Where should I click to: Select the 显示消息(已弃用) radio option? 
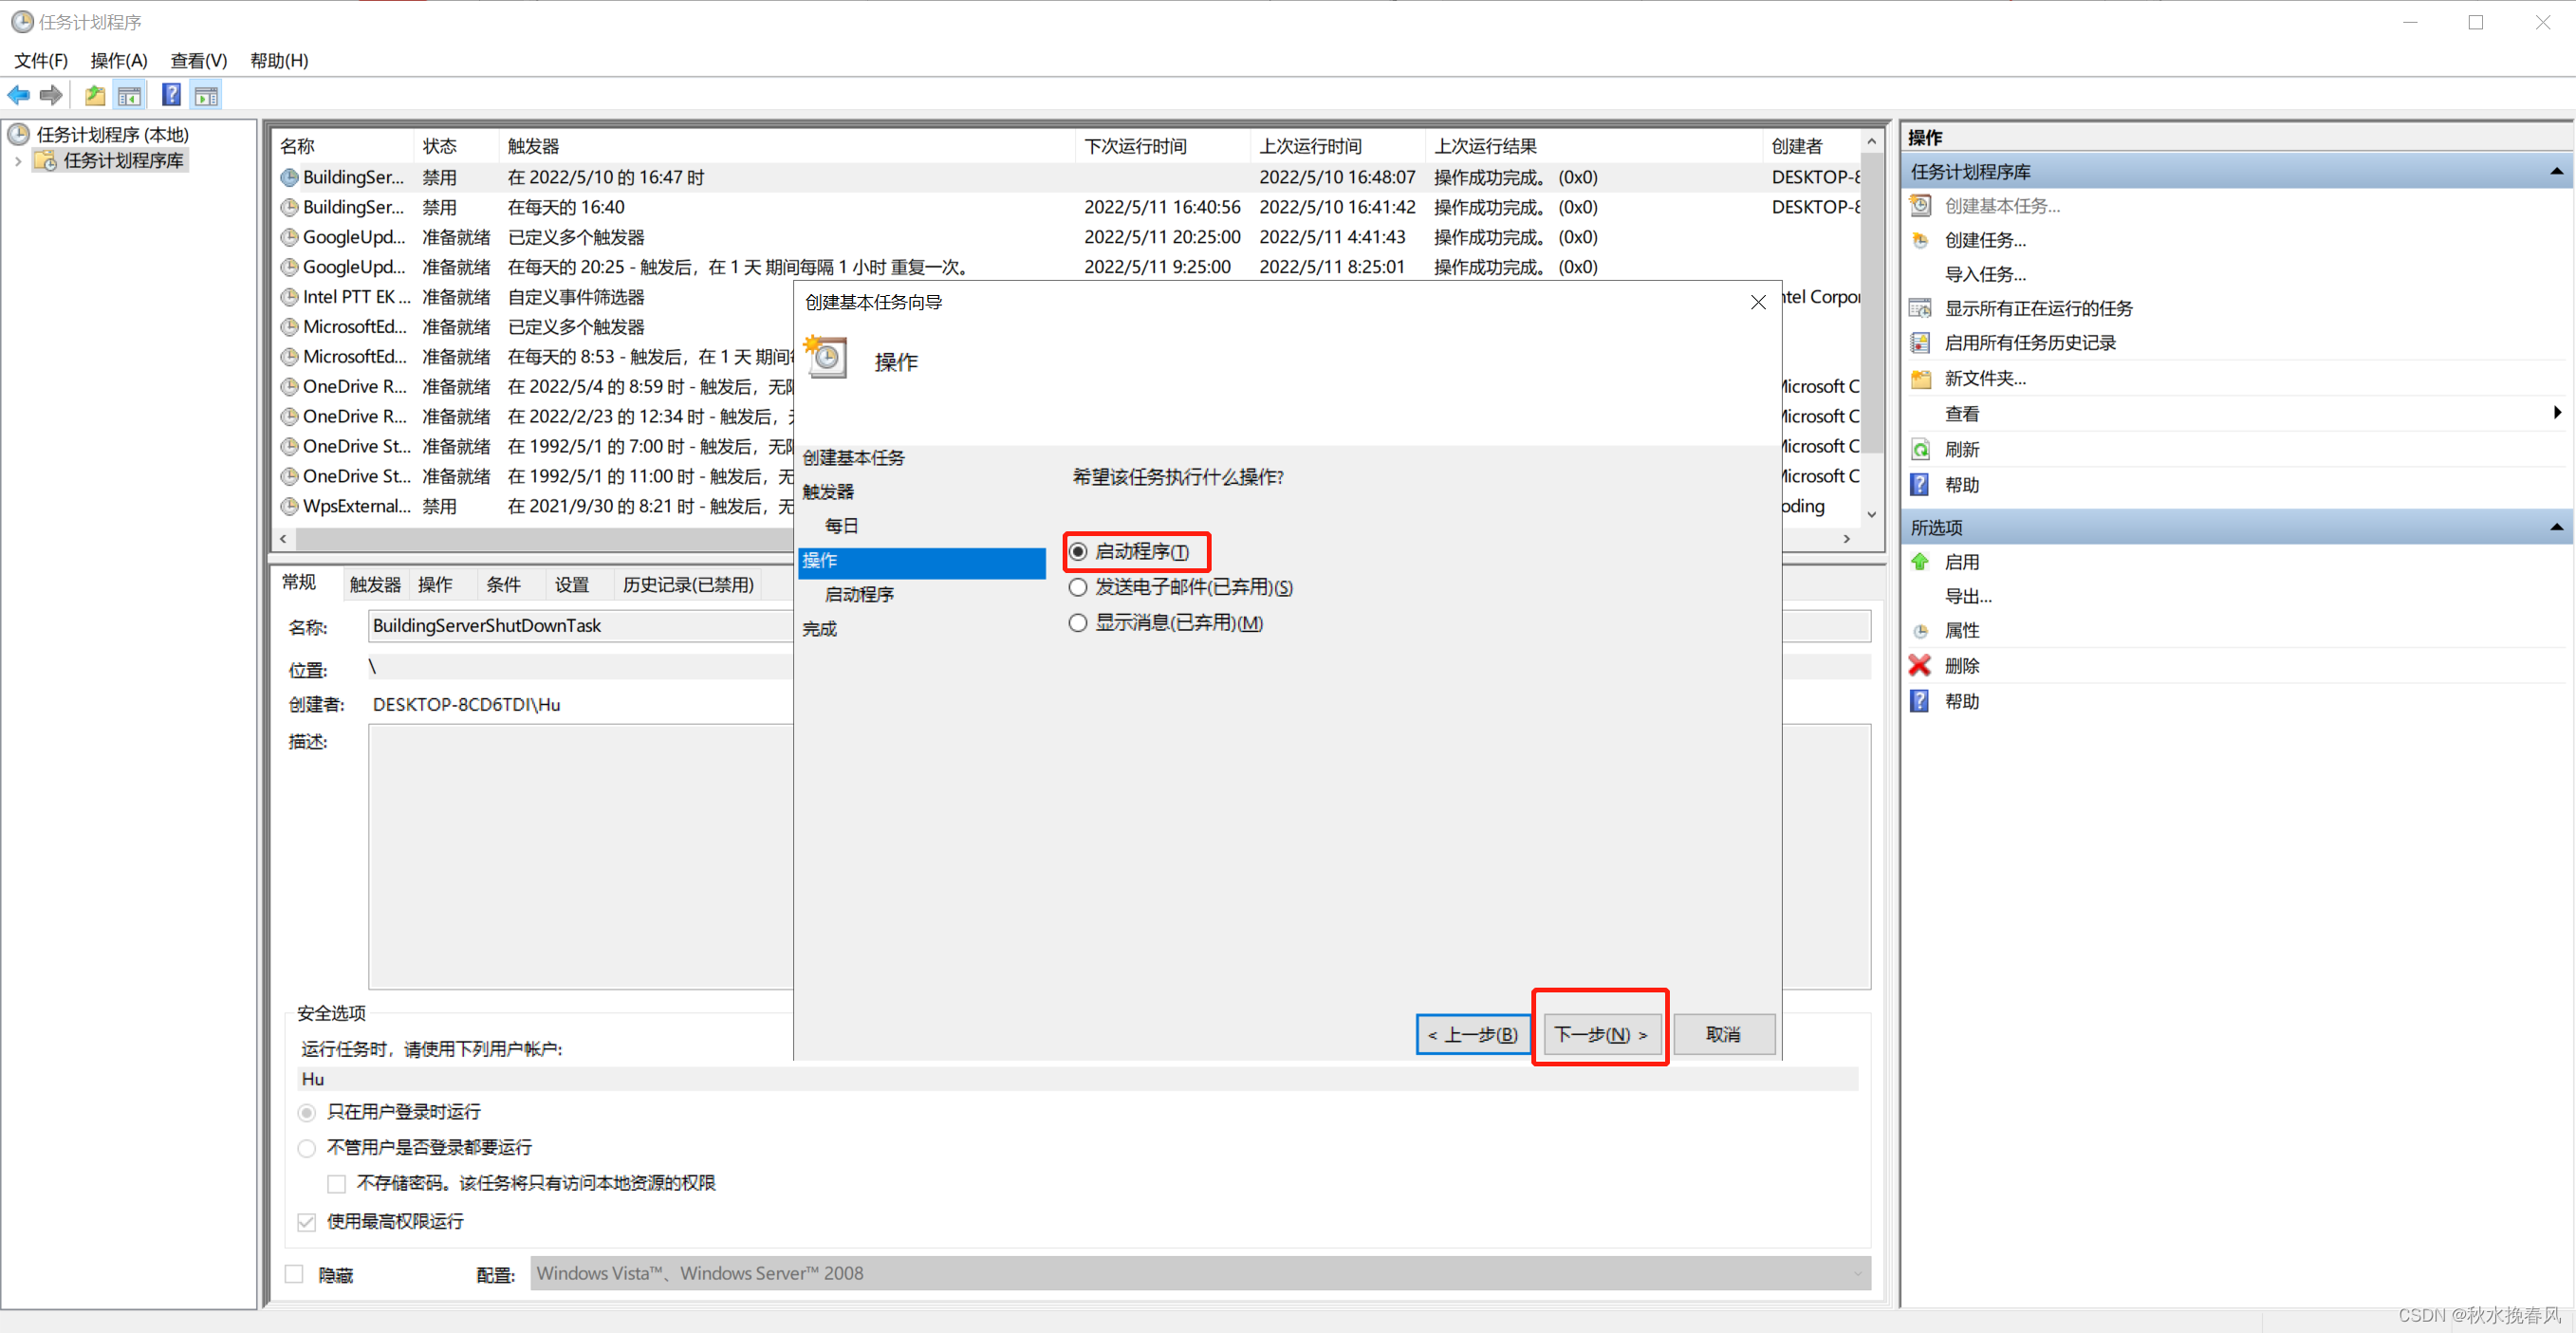(x=1078, y=623)
